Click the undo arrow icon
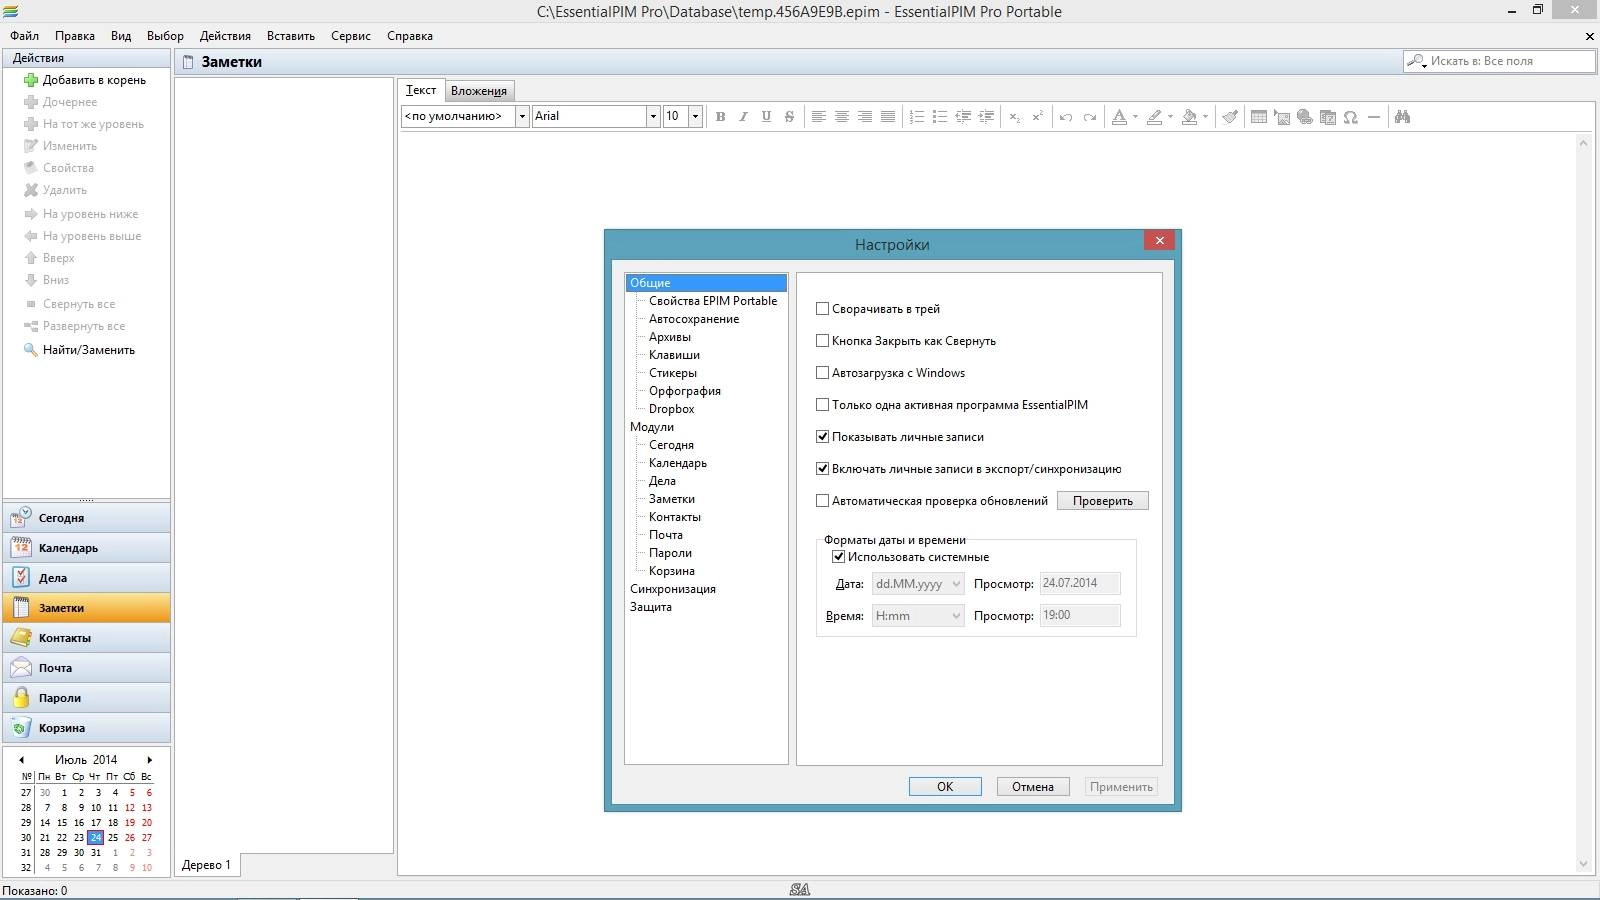Viewport: 1600px width, 900px height. [x=1066, y=117]
